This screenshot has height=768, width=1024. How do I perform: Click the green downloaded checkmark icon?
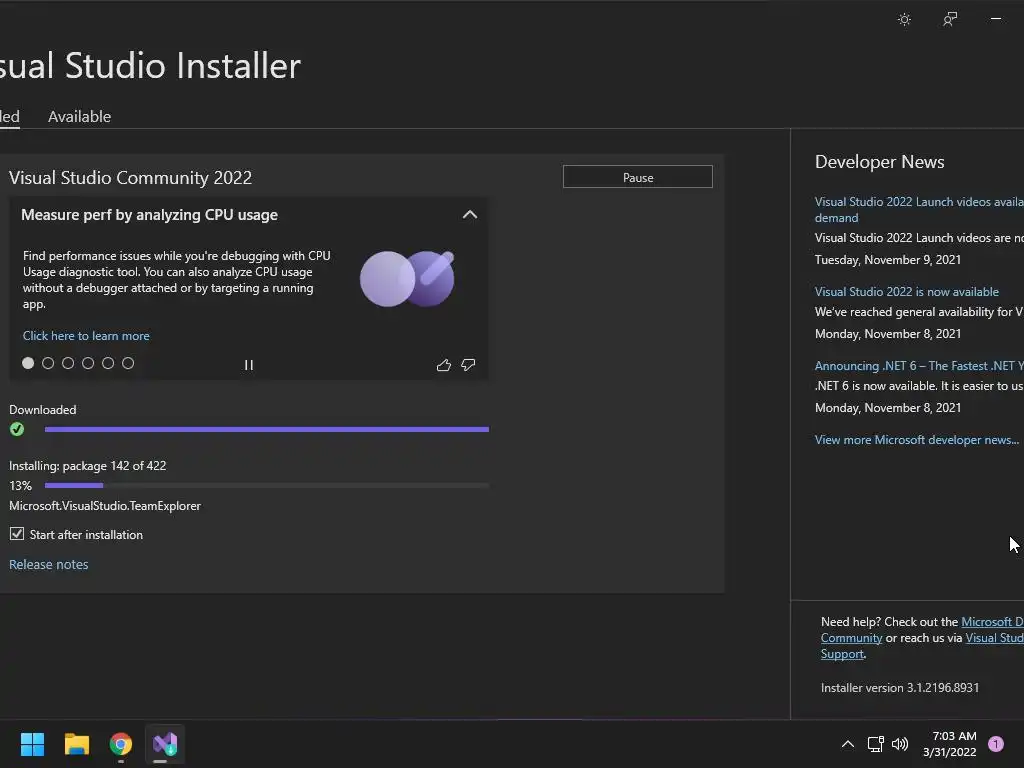click(x=17, y=429)
